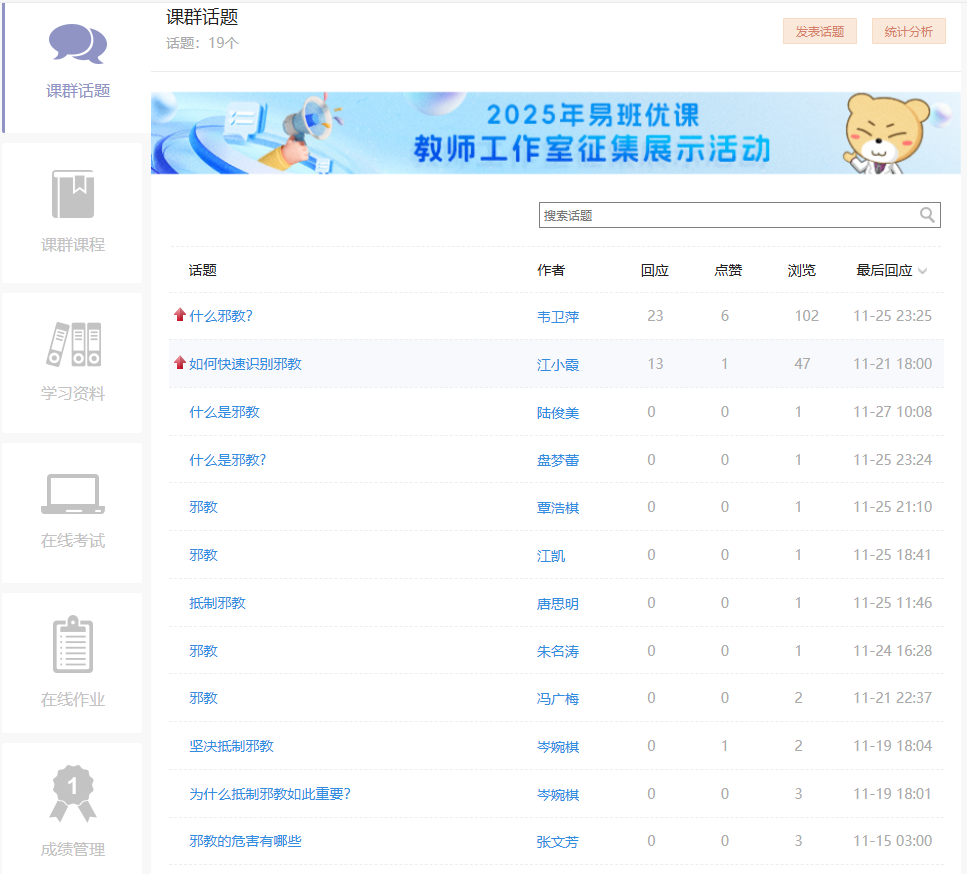Open the topic 如何快速识别邪教
The image size is (967, 874).
tap(245, 364)
